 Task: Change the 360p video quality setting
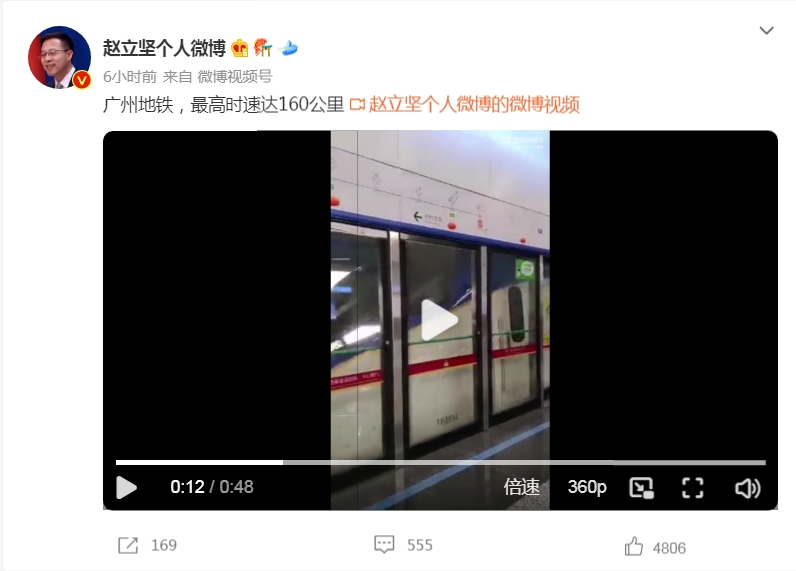click(587, 487)
